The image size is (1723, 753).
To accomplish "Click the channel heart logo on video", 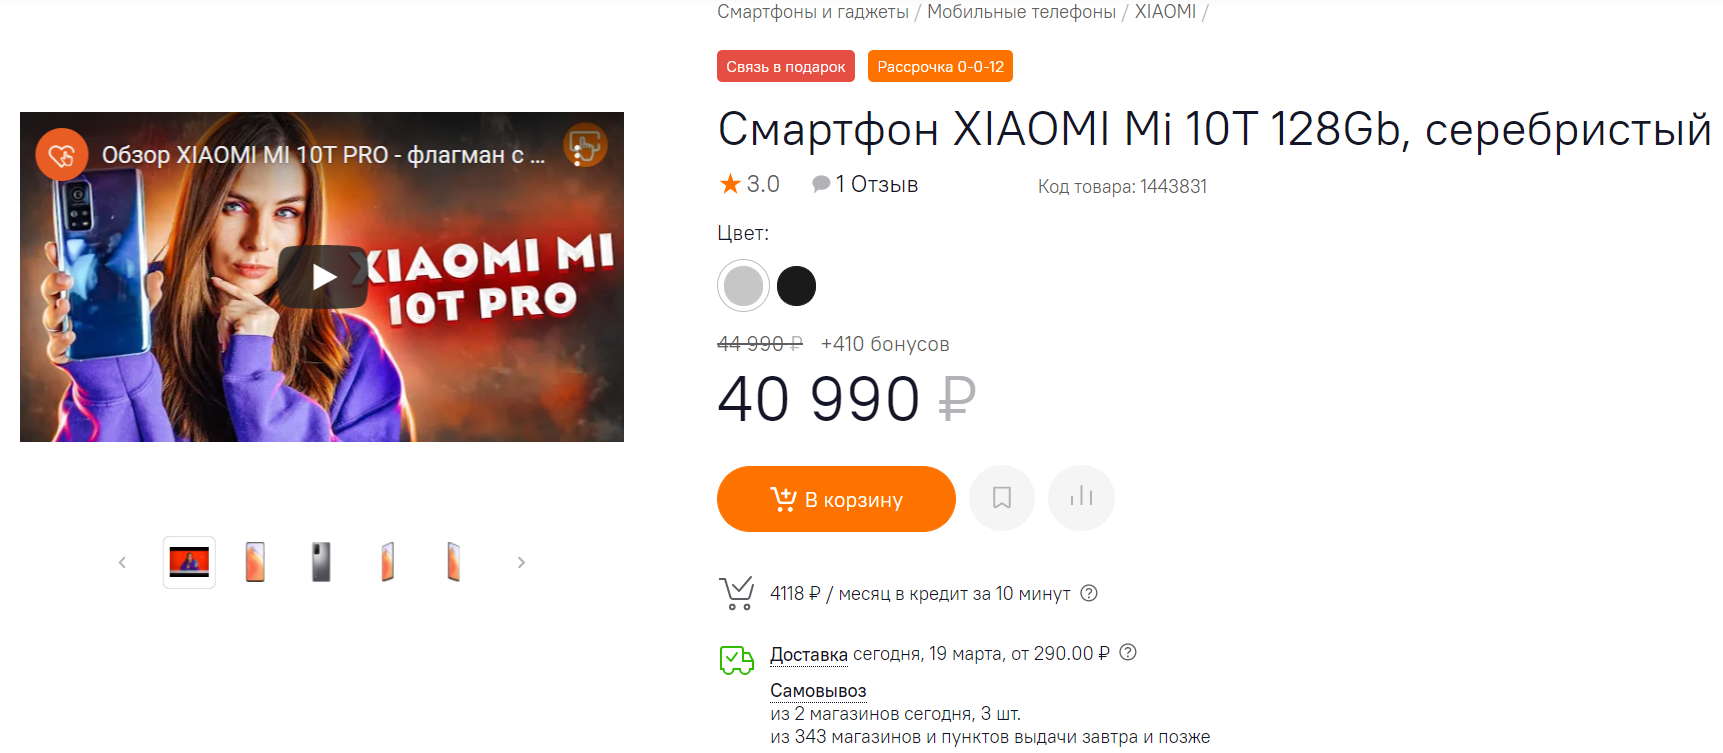I will [x=61, y=155].
